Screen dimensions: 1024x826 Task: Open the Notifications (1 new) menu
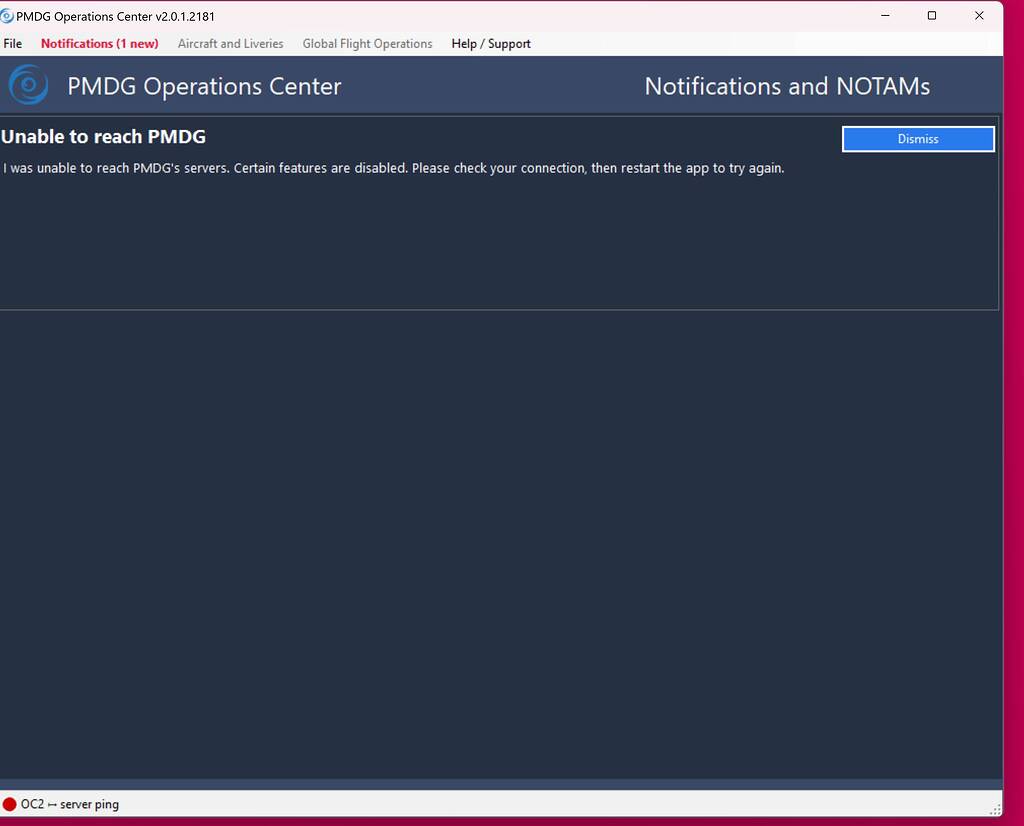tap(98, 43)
